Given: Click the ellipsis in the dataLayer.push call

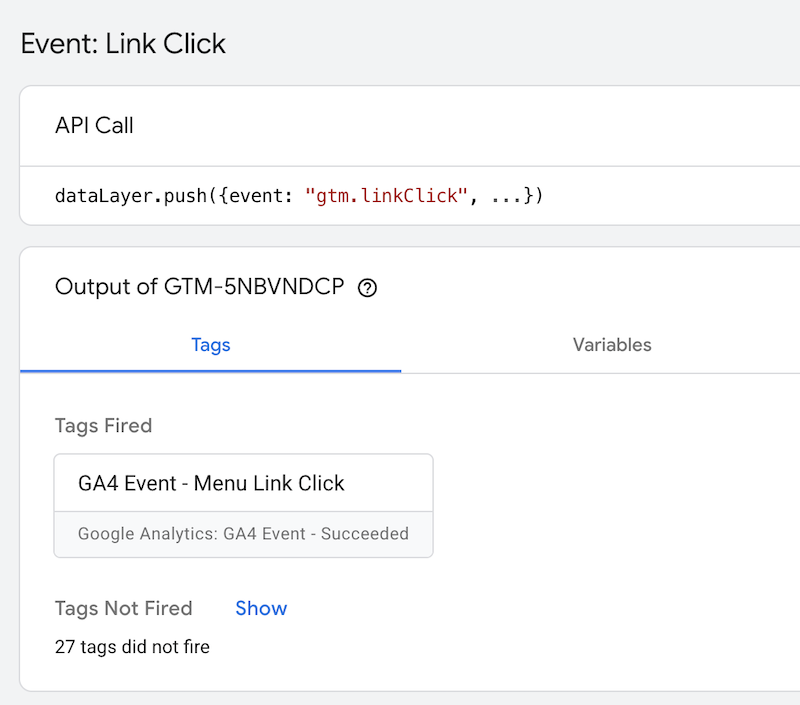Looking at the screenshot, I should pyautogui.click(x=506, y=195).
